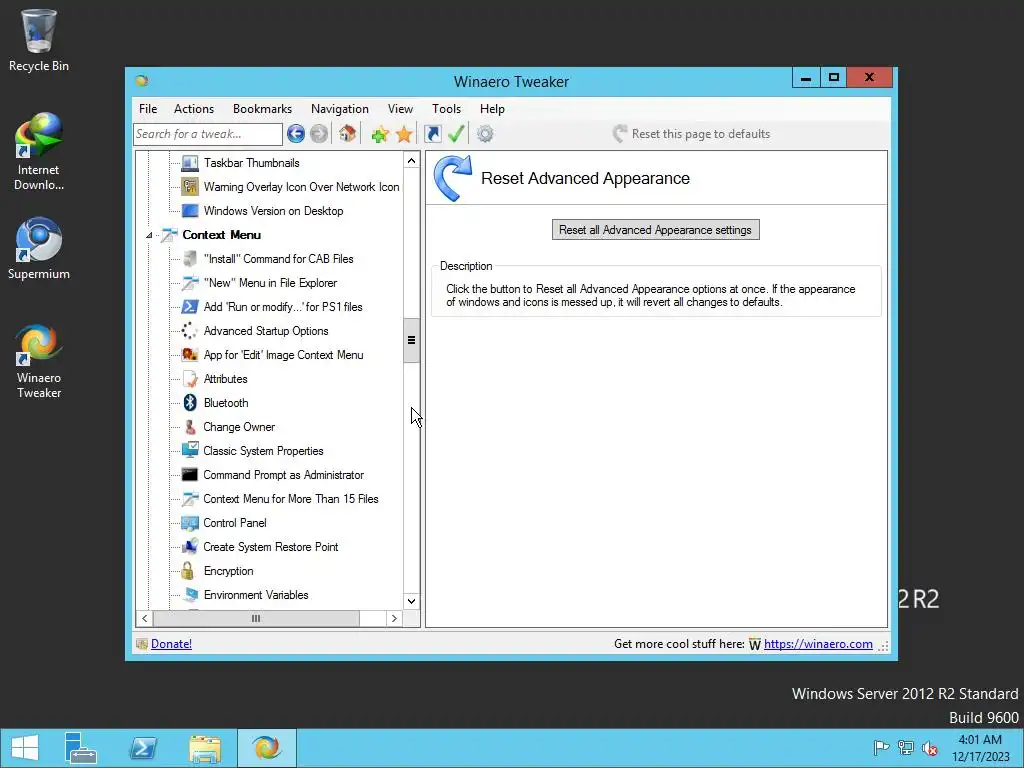Click the Encryption padlock icon
Image resolution: width=1024 pixels, height=768 pixels.
pos(188,571)
